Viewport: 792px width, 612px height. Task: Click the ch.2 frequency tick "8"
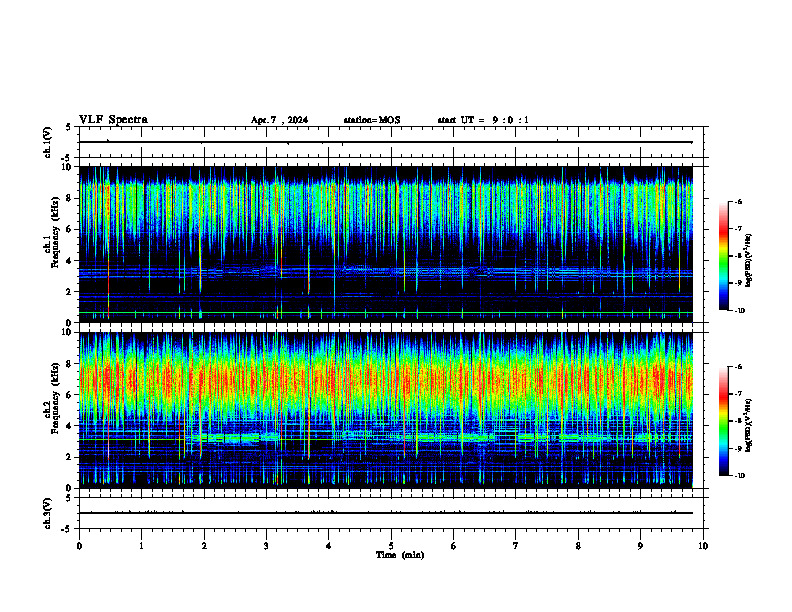[69, 364]
